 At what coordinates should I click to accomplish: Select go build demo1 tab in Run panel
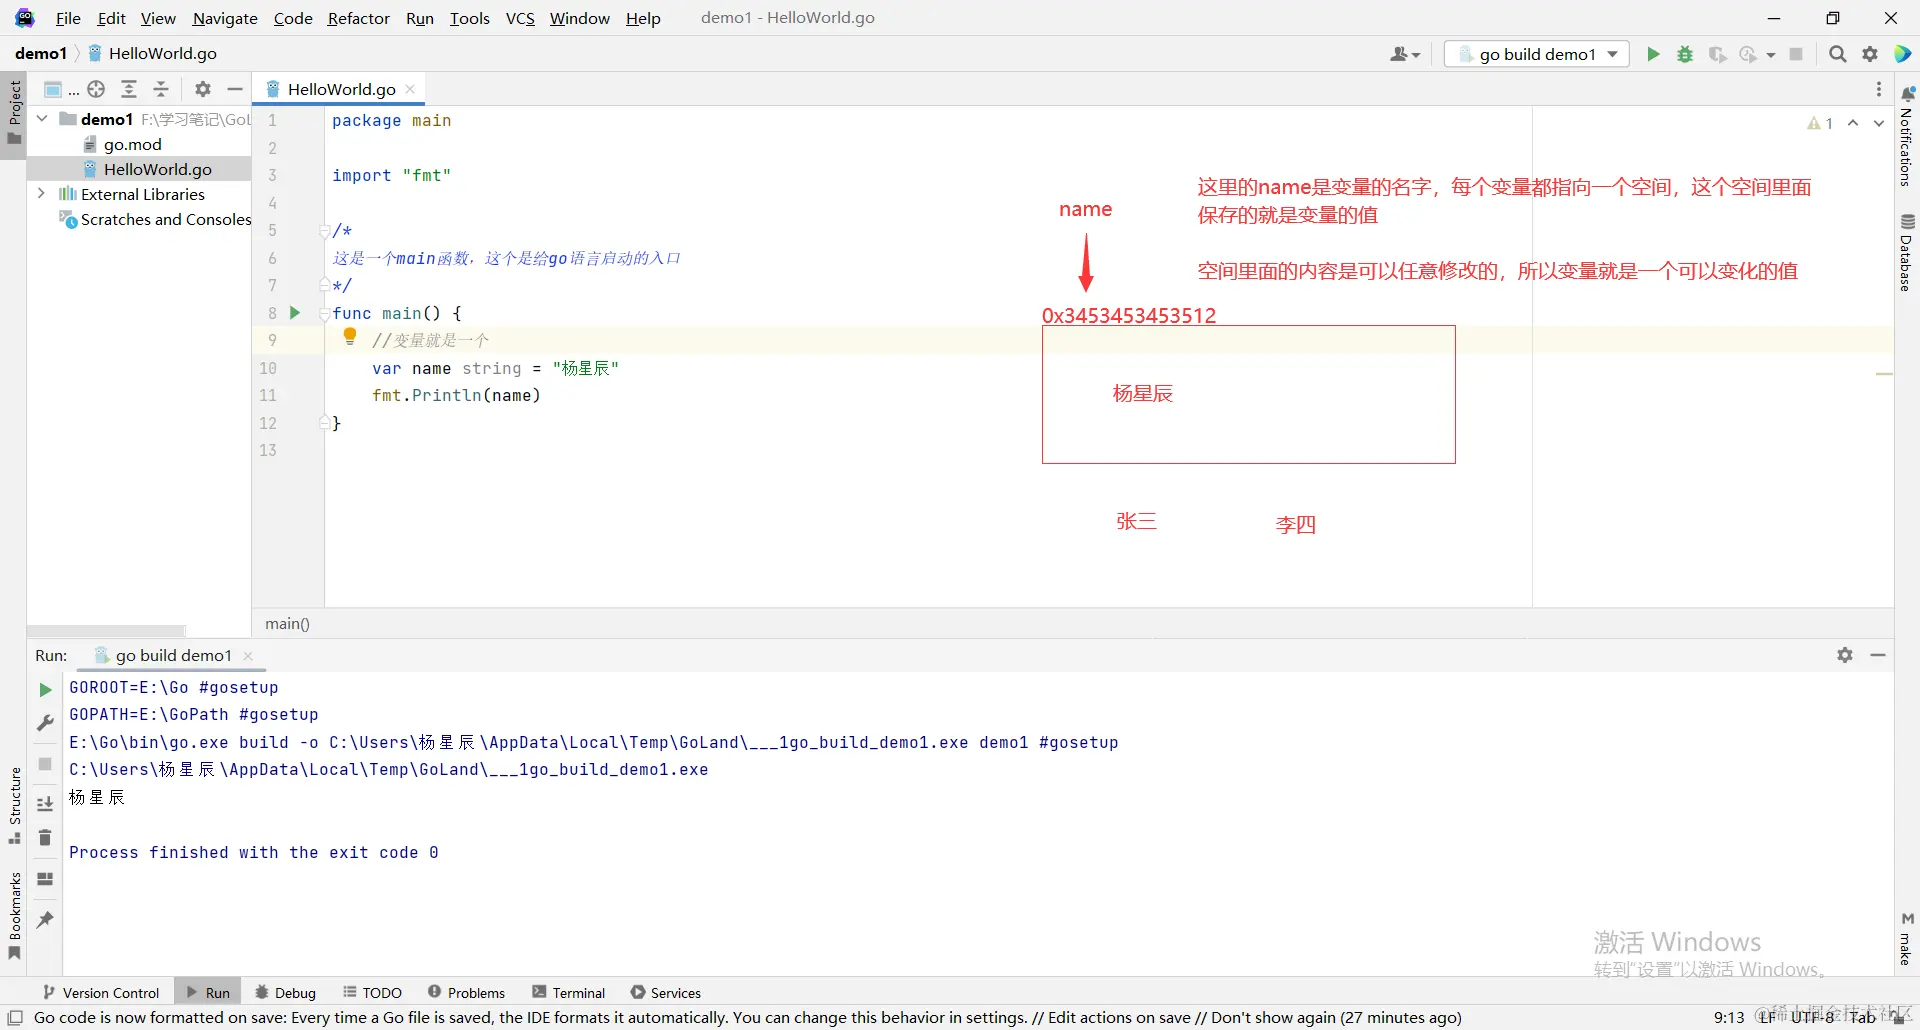pos(173,655)
